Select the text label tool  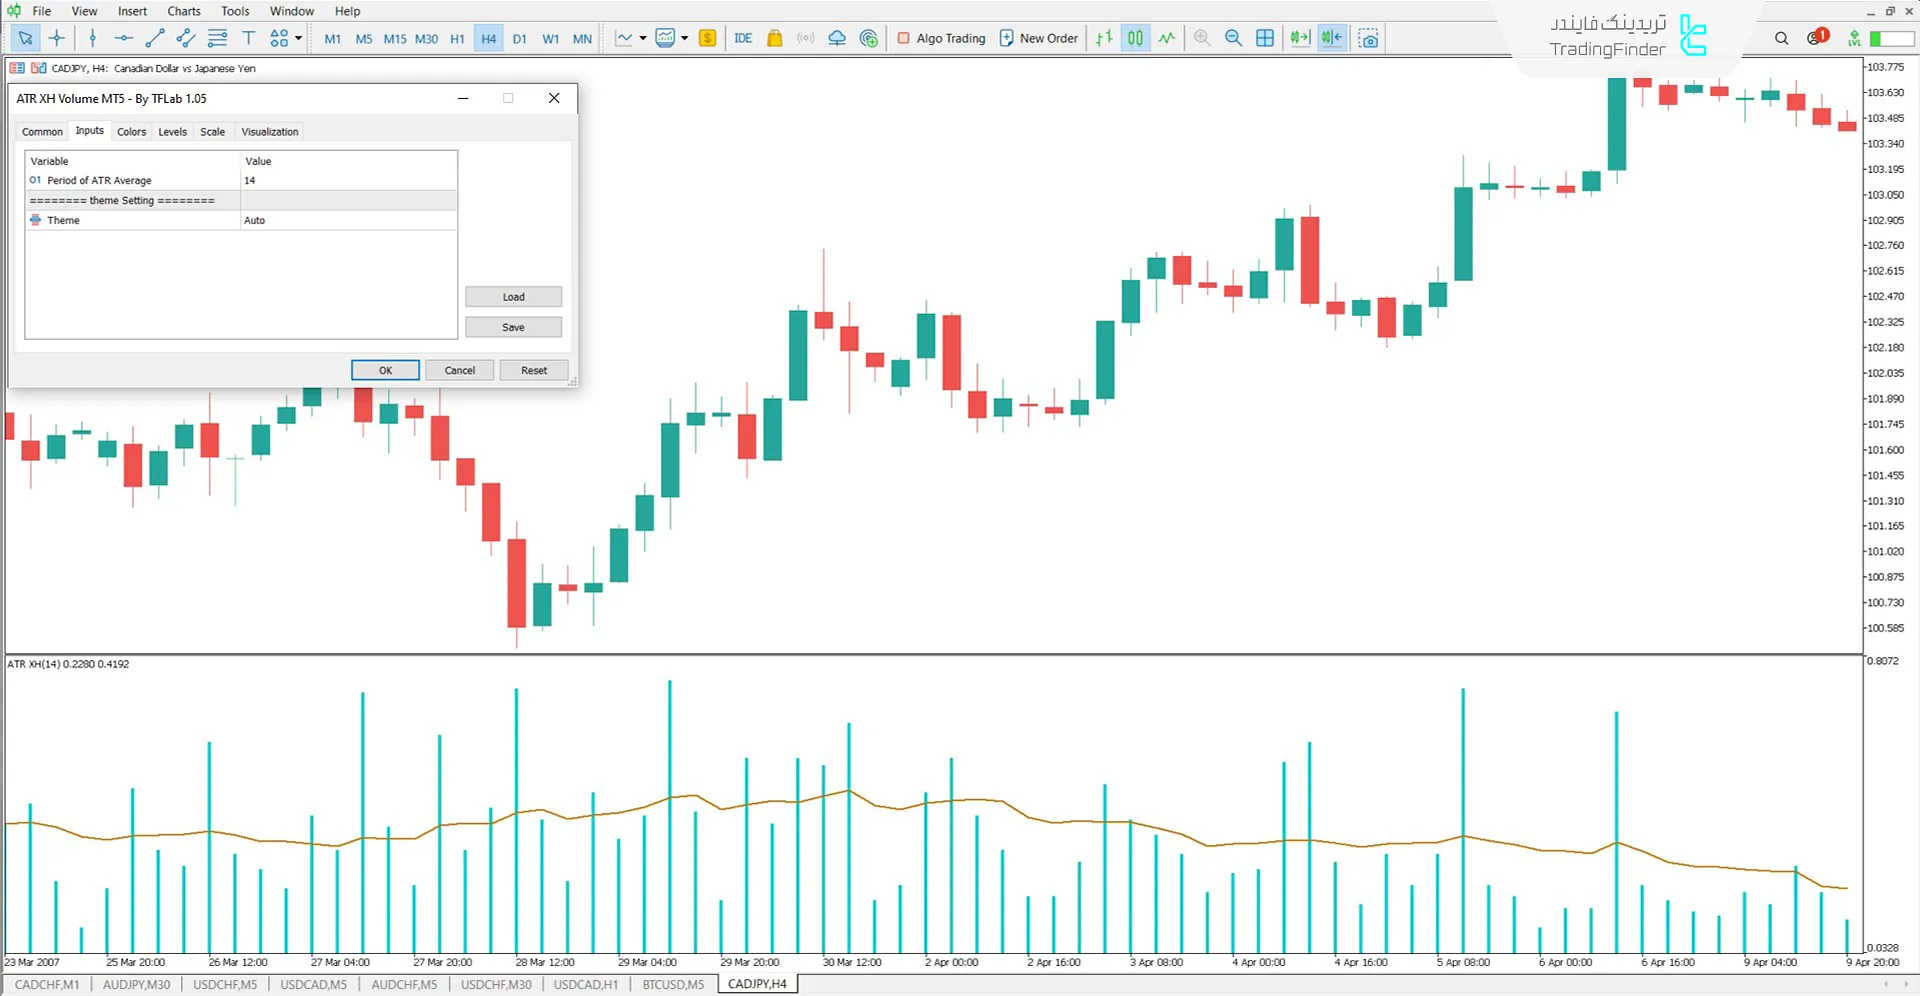(248, 38)
